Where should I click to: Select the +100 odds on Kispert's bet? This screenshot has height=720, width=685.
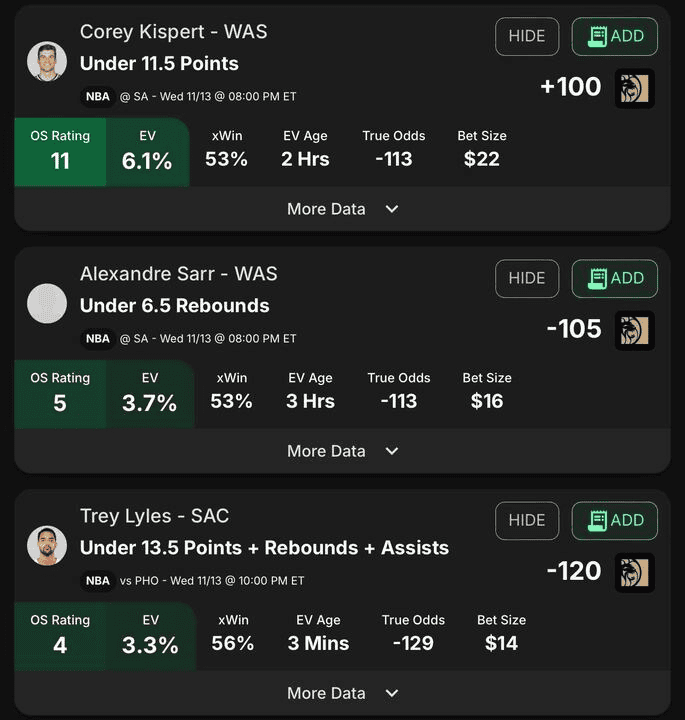coord(571,86)
